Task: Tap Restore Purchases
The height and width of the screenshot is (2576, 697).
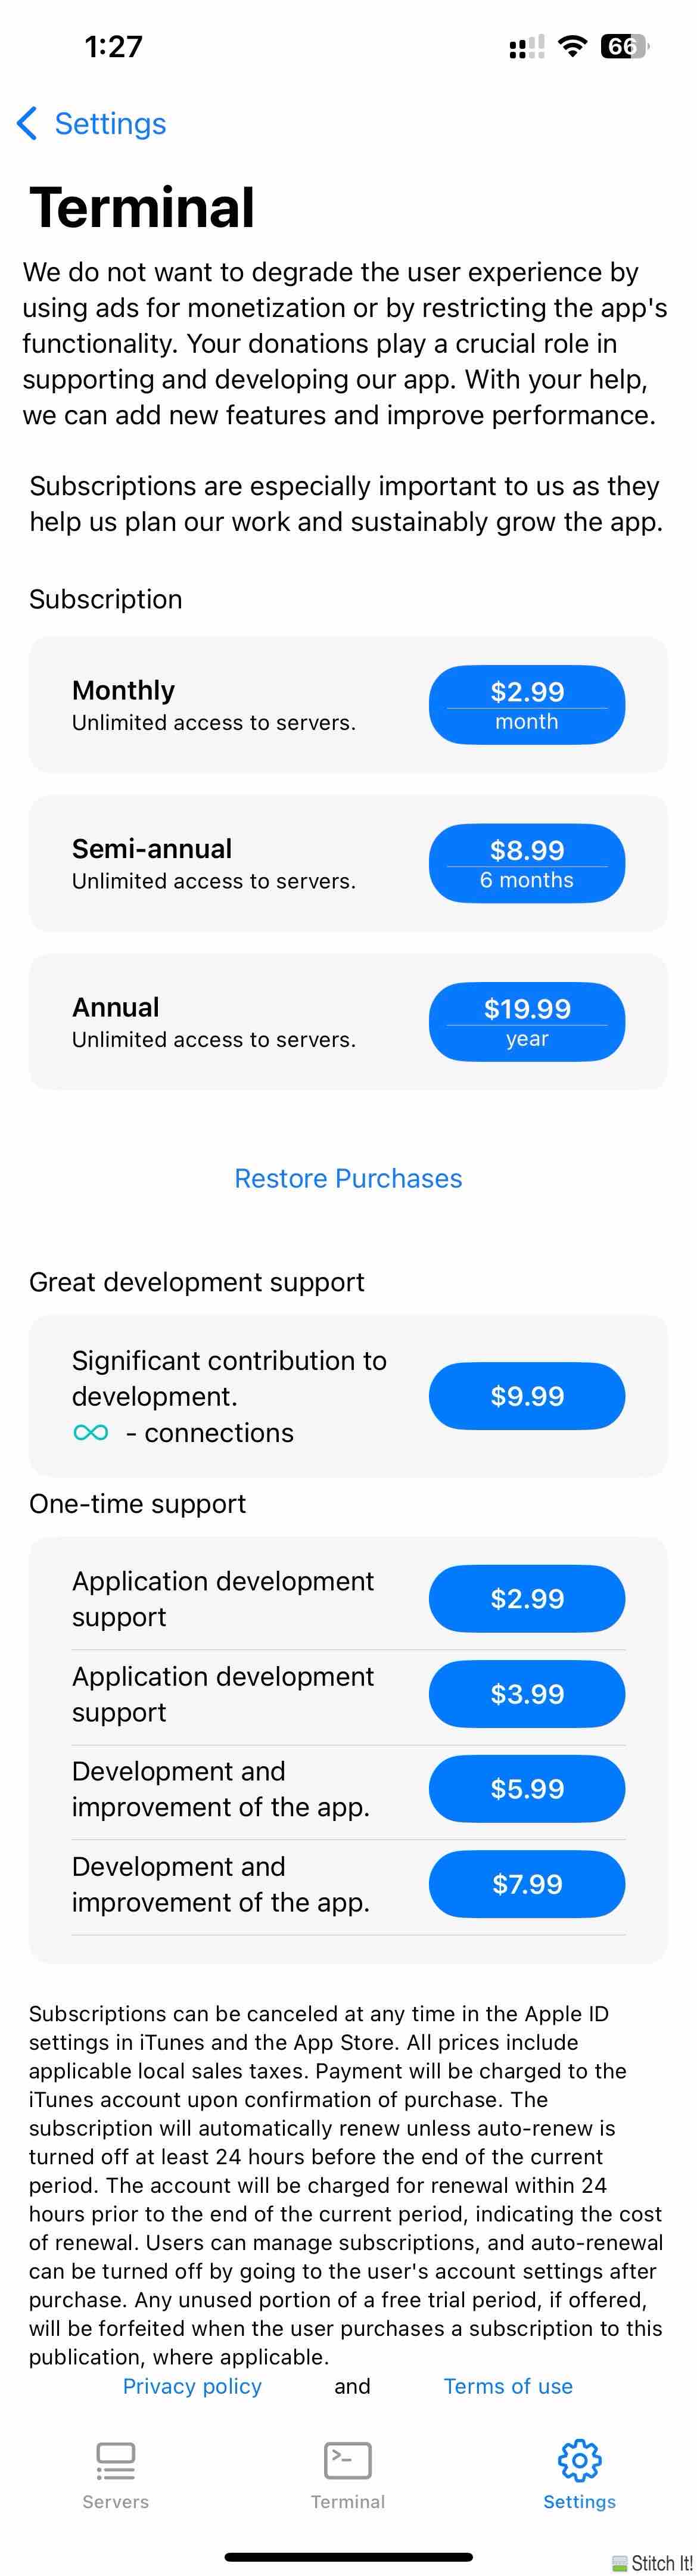Action: coord(348,1178)
